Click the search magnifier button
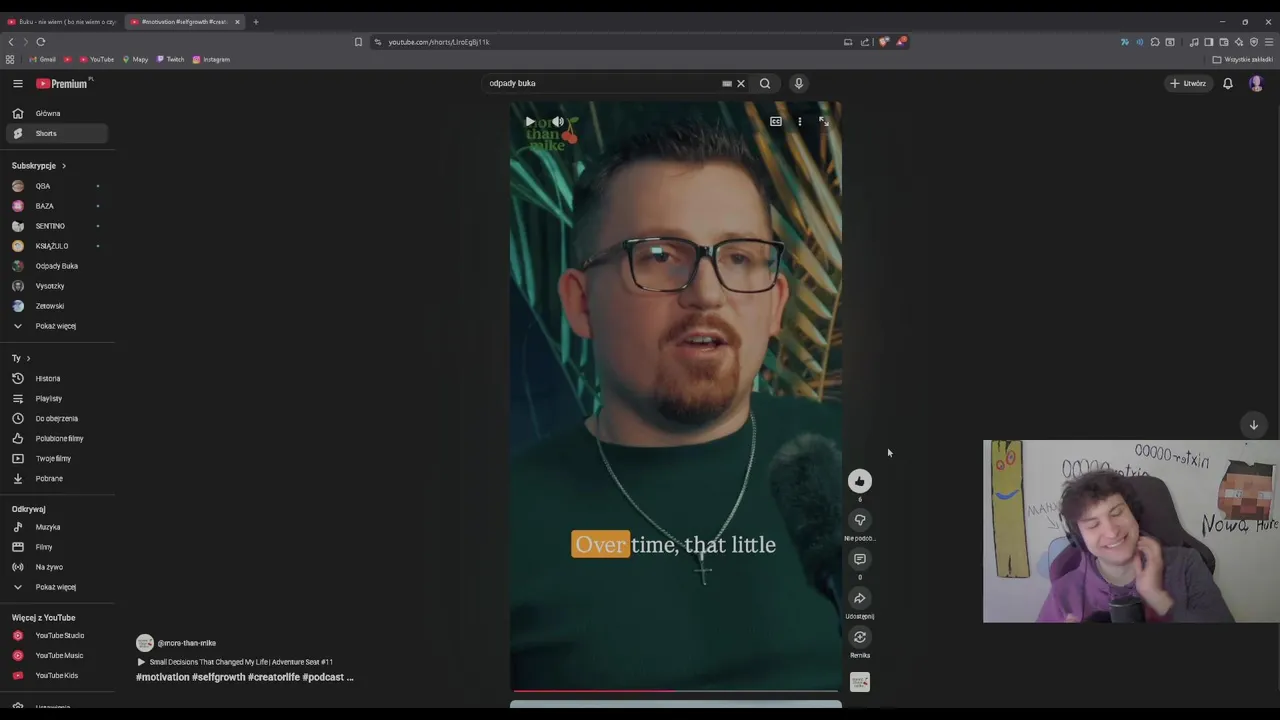Screen dimensions: 1280x720 pos(765,84)
